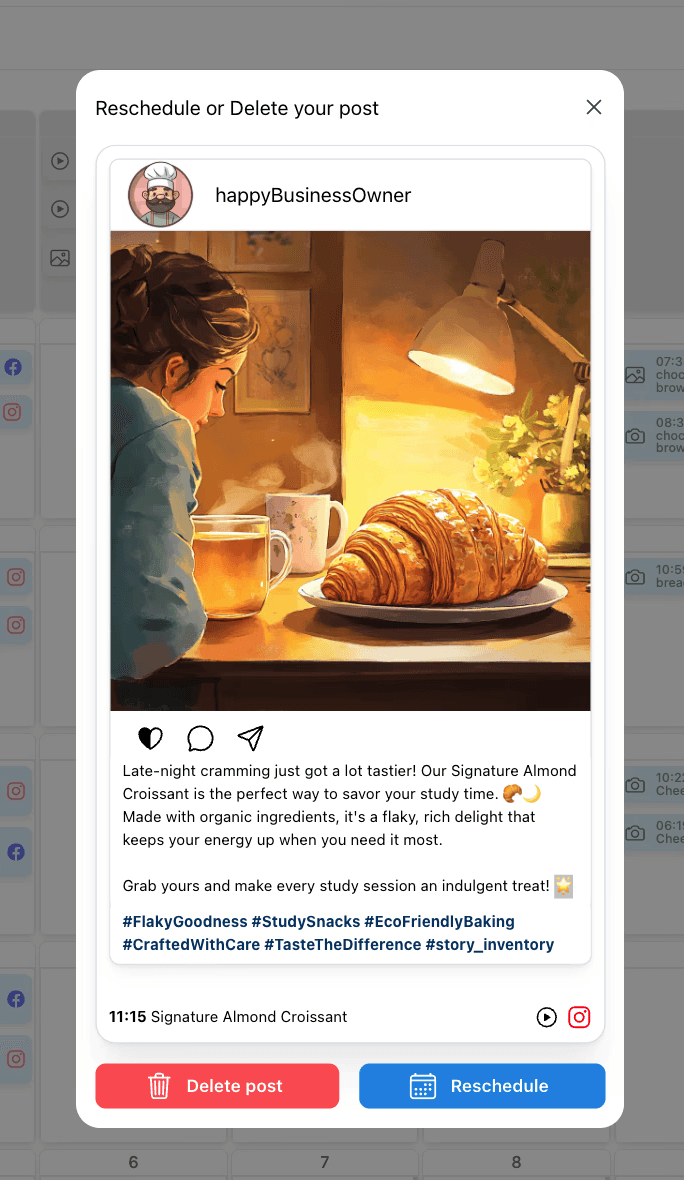Click the #StudySnacks hashtag
The height and width of the screenshot is (1180, 684).
(306, 922)
